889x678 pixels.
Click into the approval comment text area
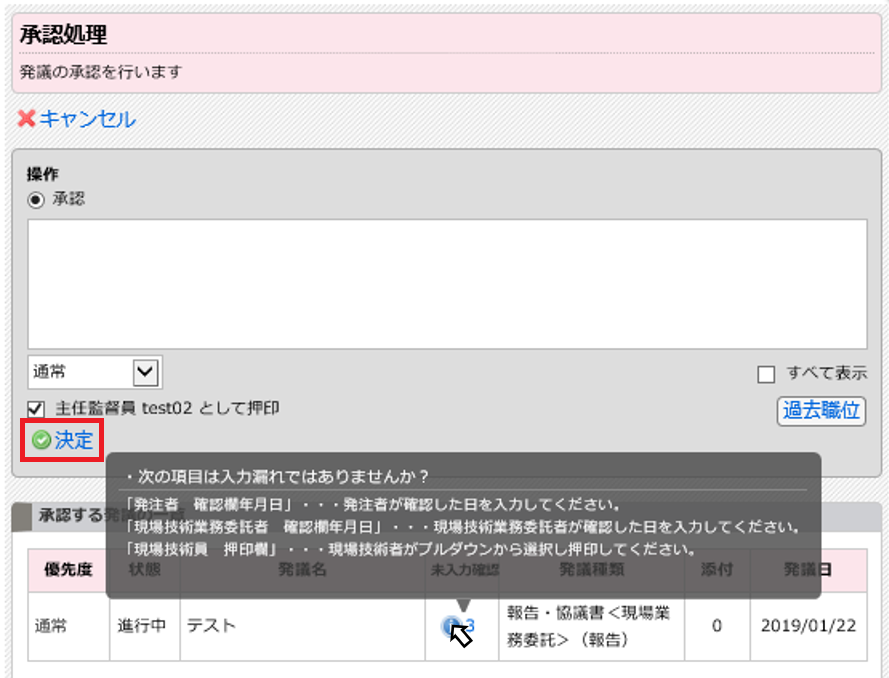[446, 284]
